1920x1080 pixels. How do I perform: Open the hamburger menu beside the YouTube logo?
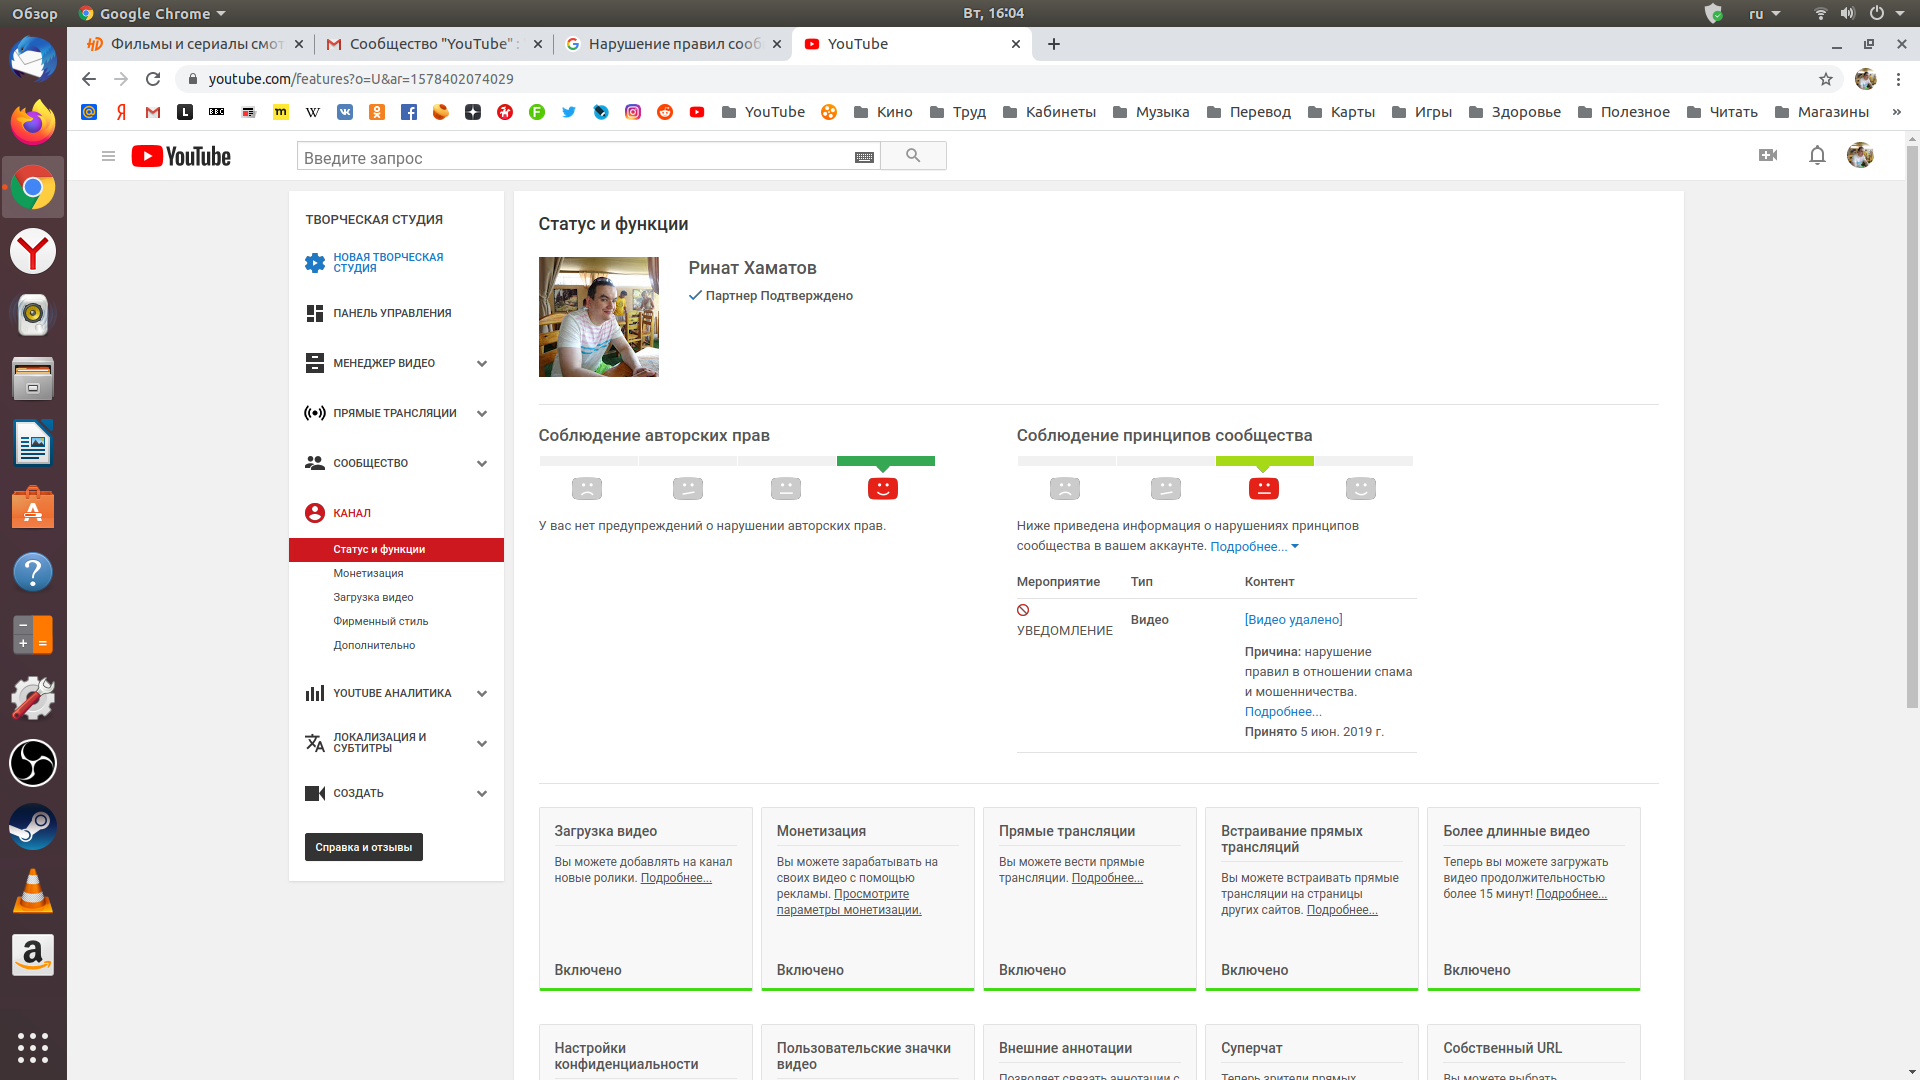[108, 156]
